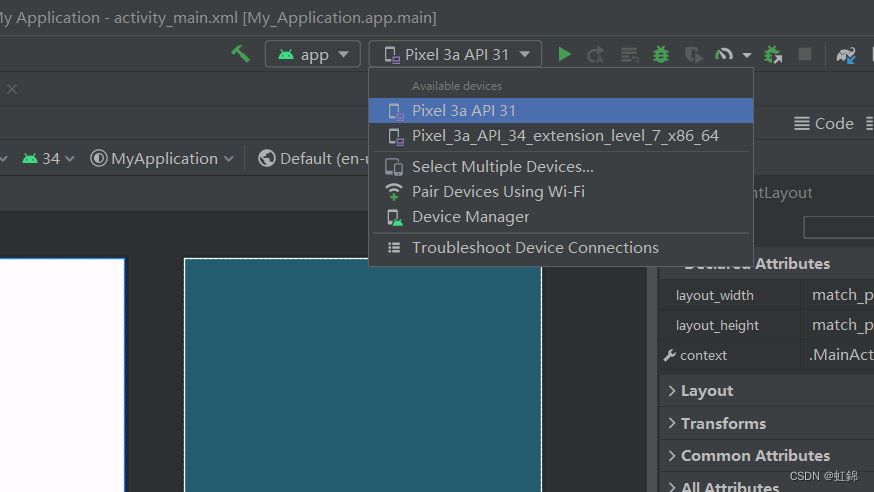Click the Apply Changes and Restart Activity icon
Screen dimensions: 874x492
tap(596, 54)
